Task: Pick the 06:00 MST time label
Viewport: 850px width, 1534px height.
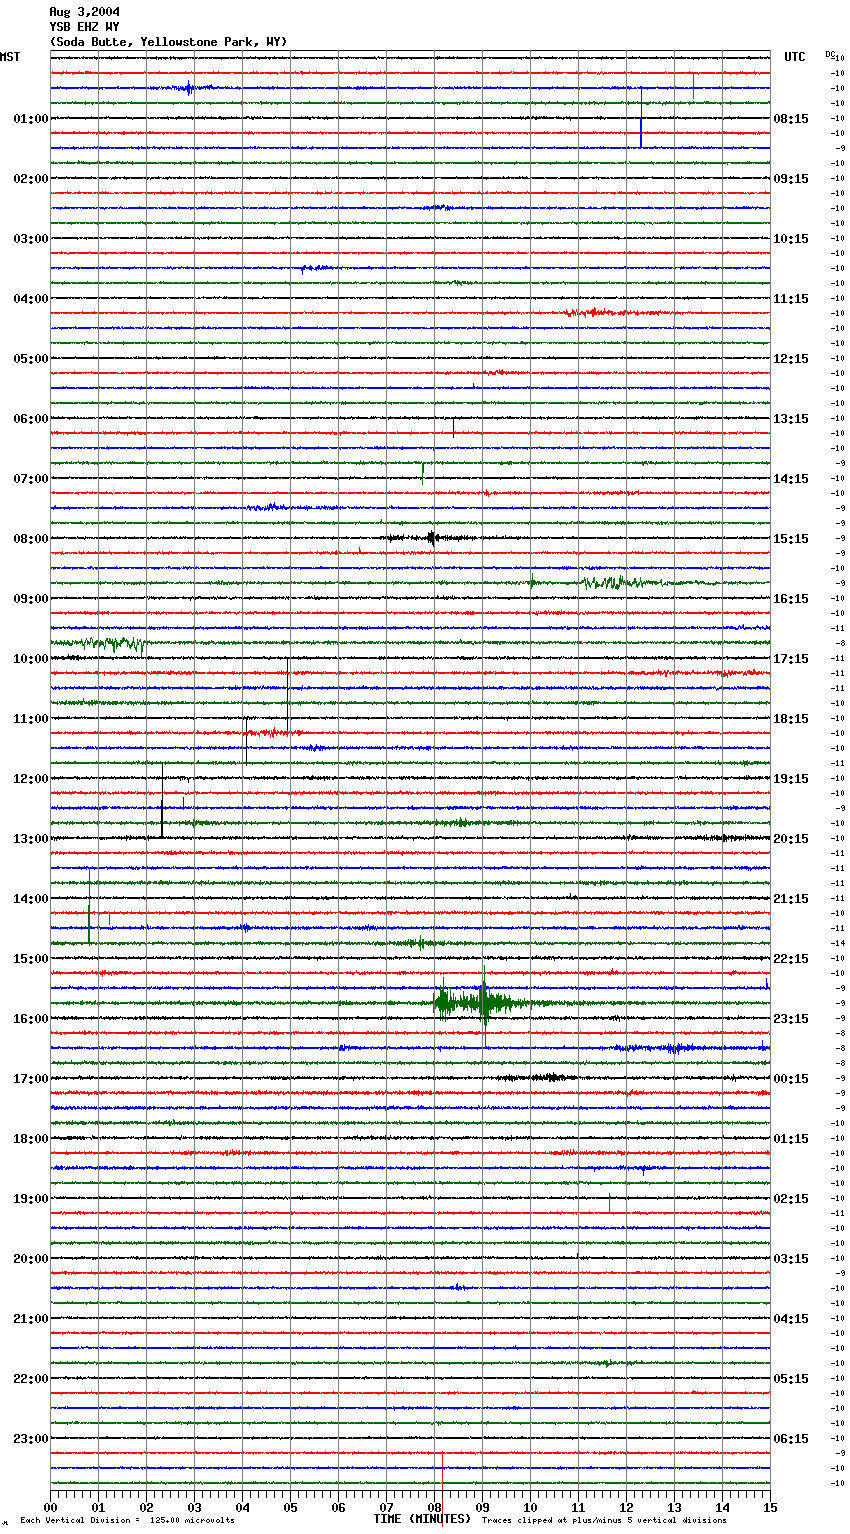Action: coord(31,419)
